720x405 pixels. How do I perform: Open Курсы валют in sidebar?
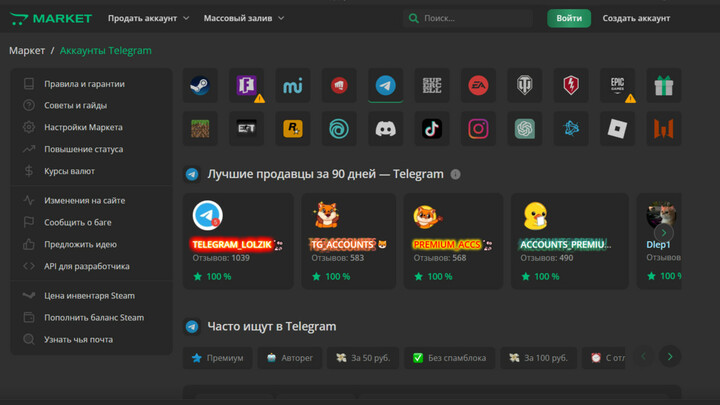pos(91,171)
